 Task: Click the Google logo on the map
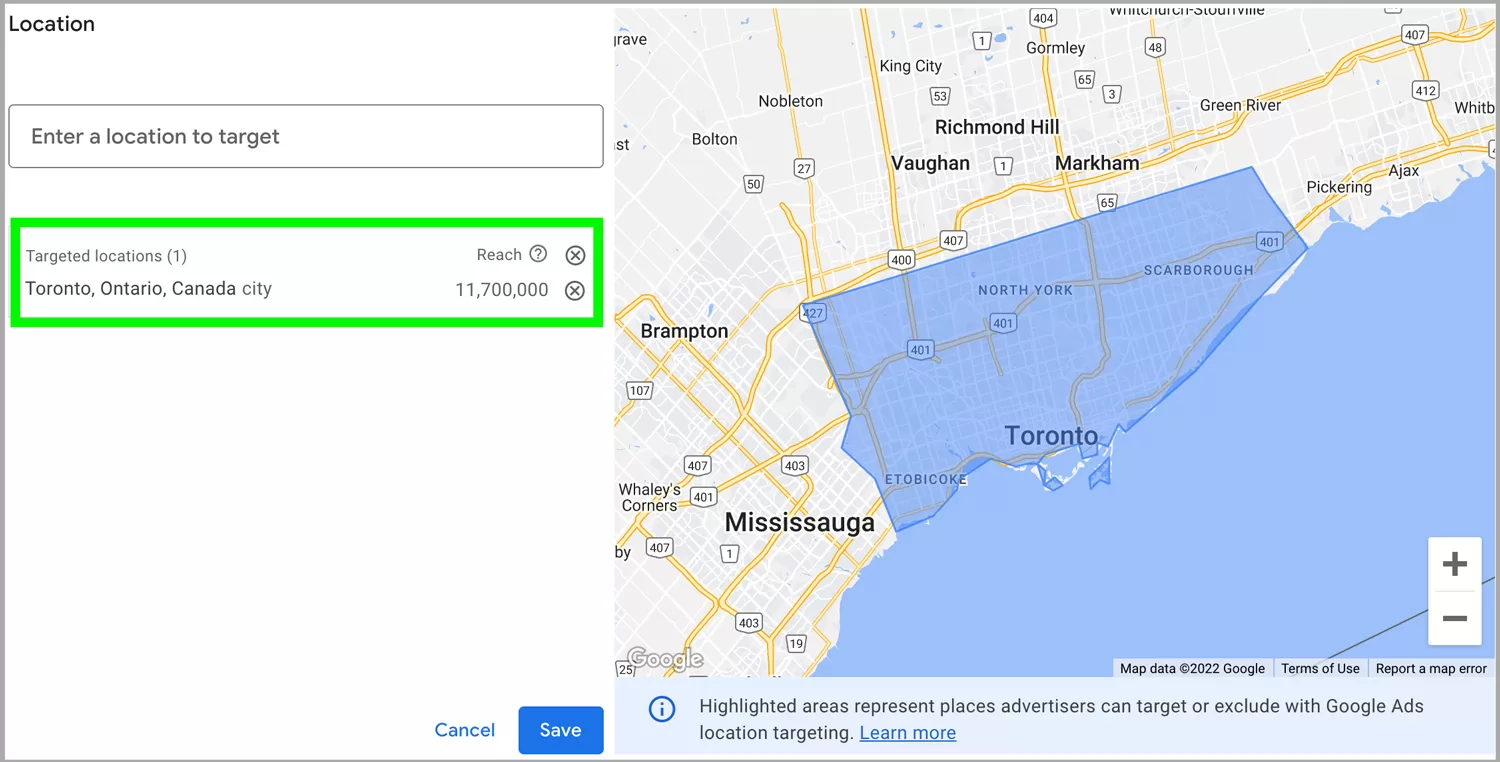[665, 659]
